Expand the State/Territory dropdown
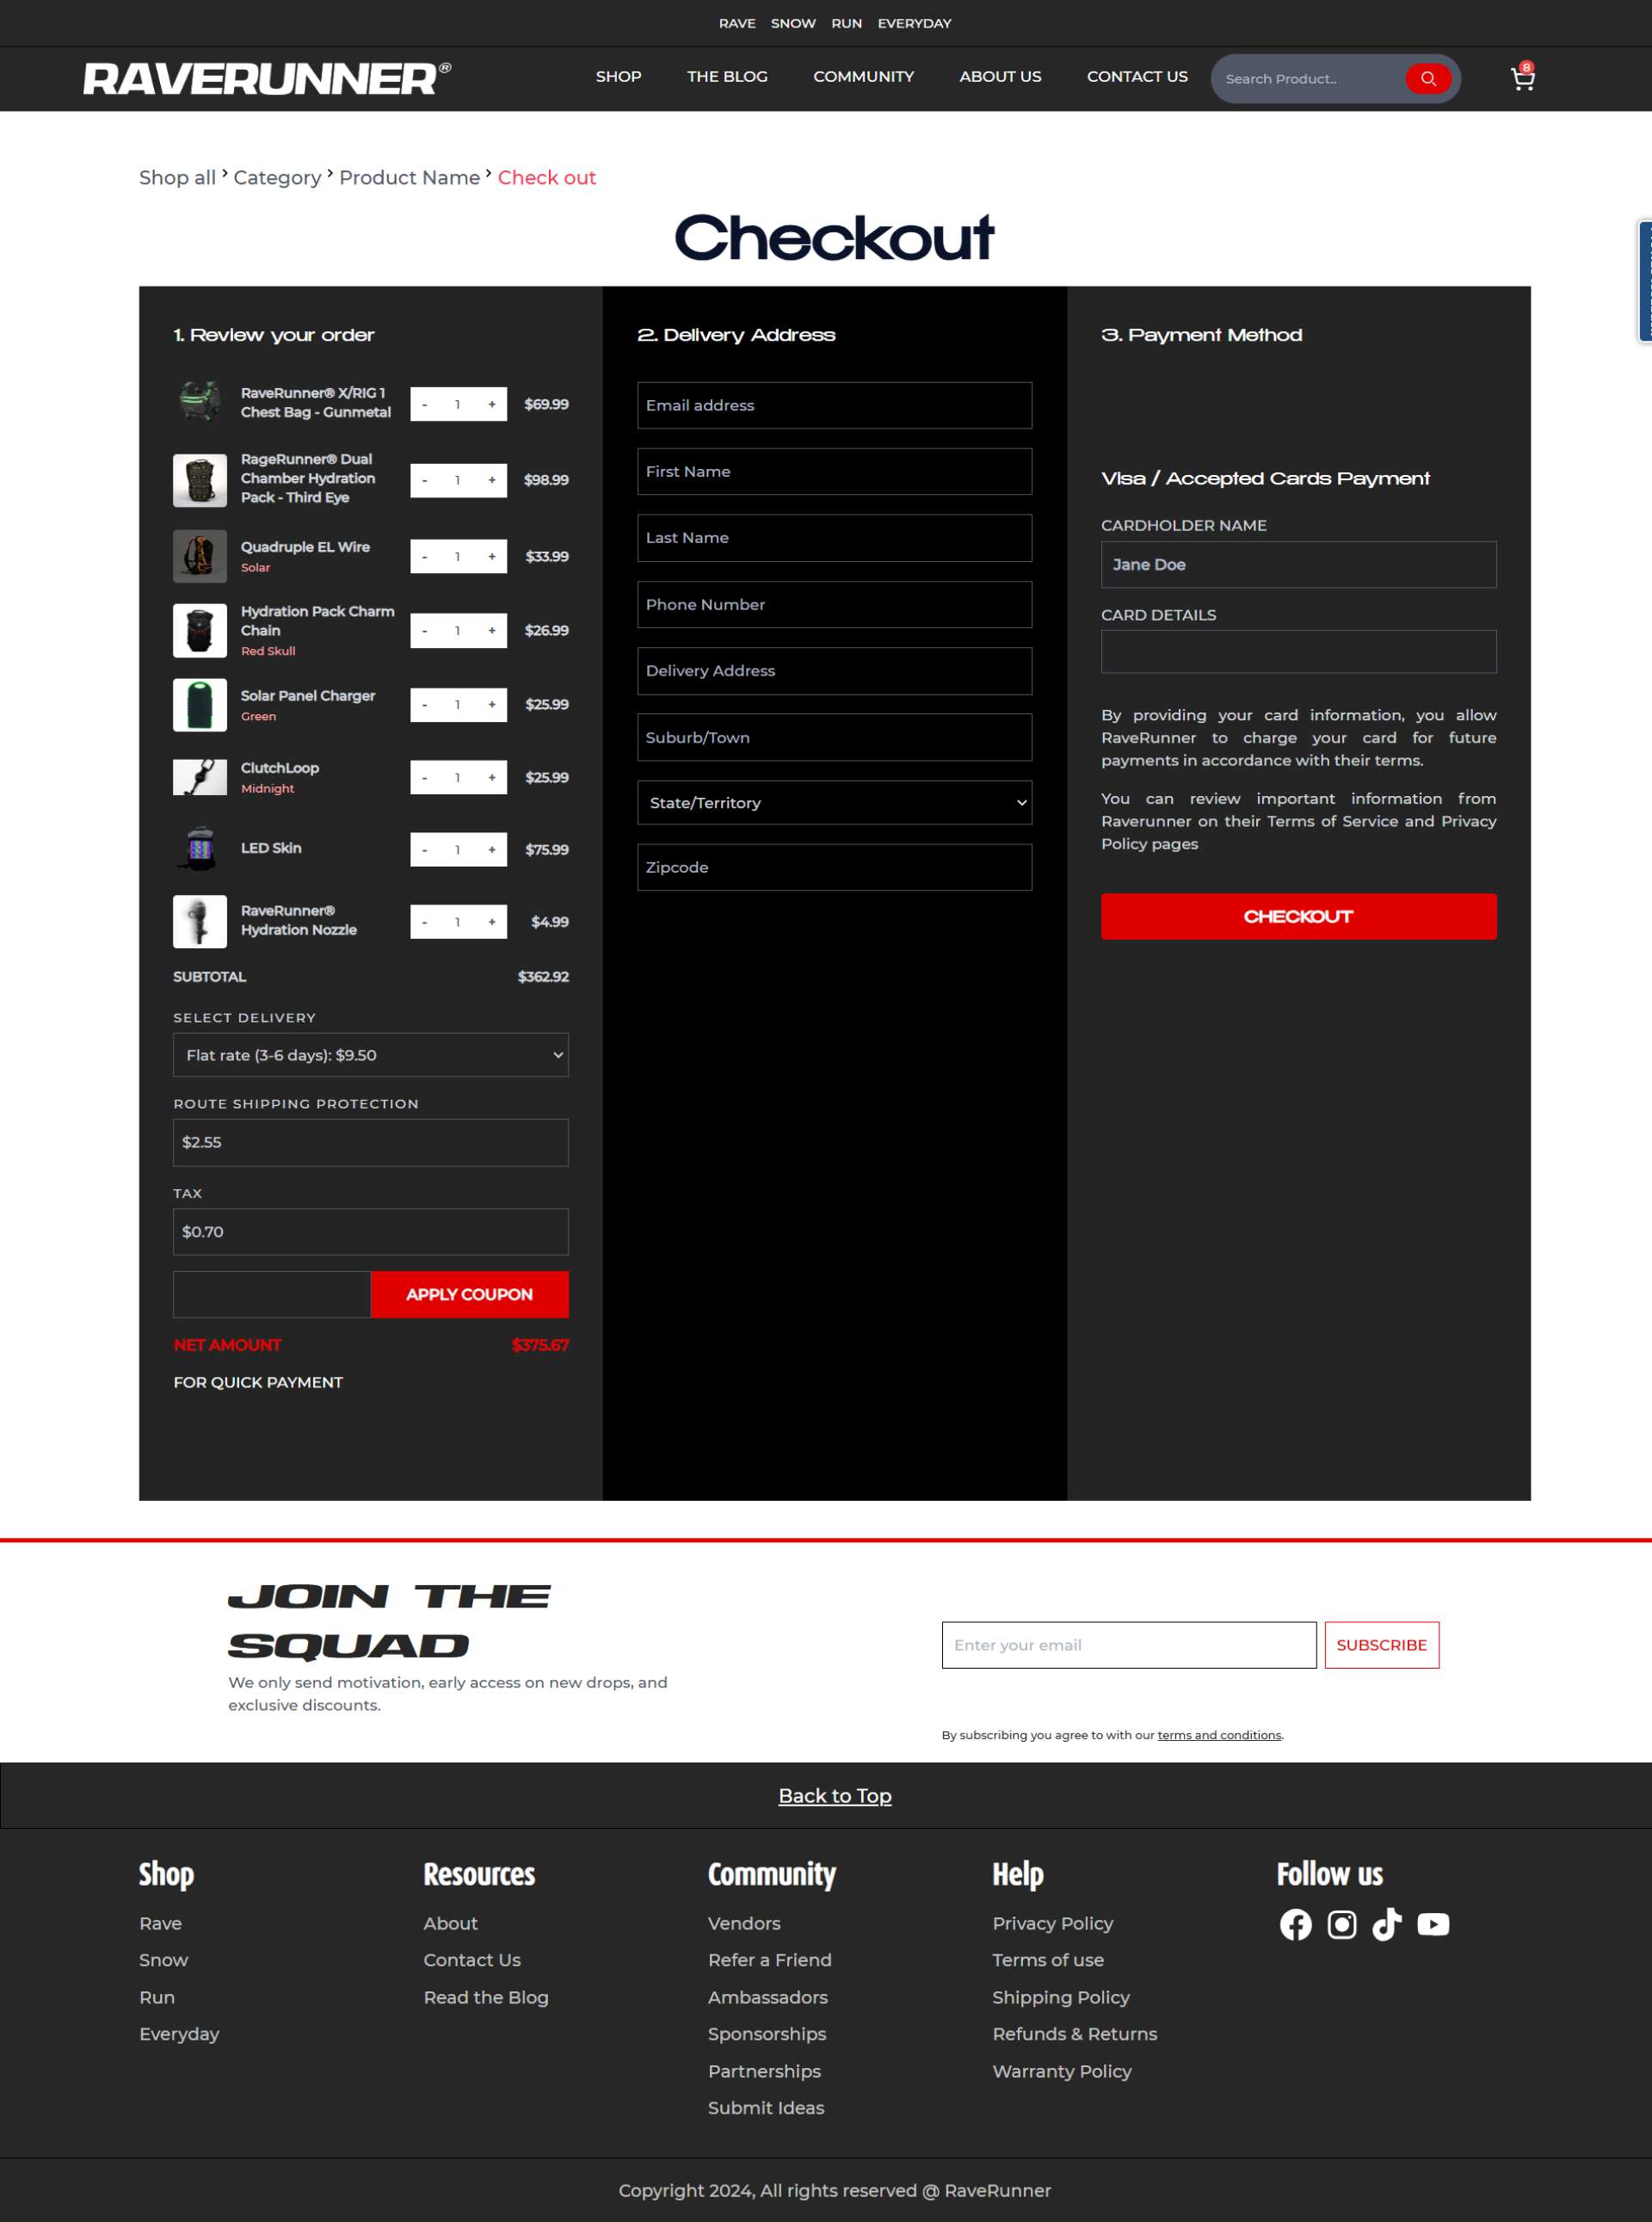The width and height of the screenshot is (1652, 2222). coord(834,803)
